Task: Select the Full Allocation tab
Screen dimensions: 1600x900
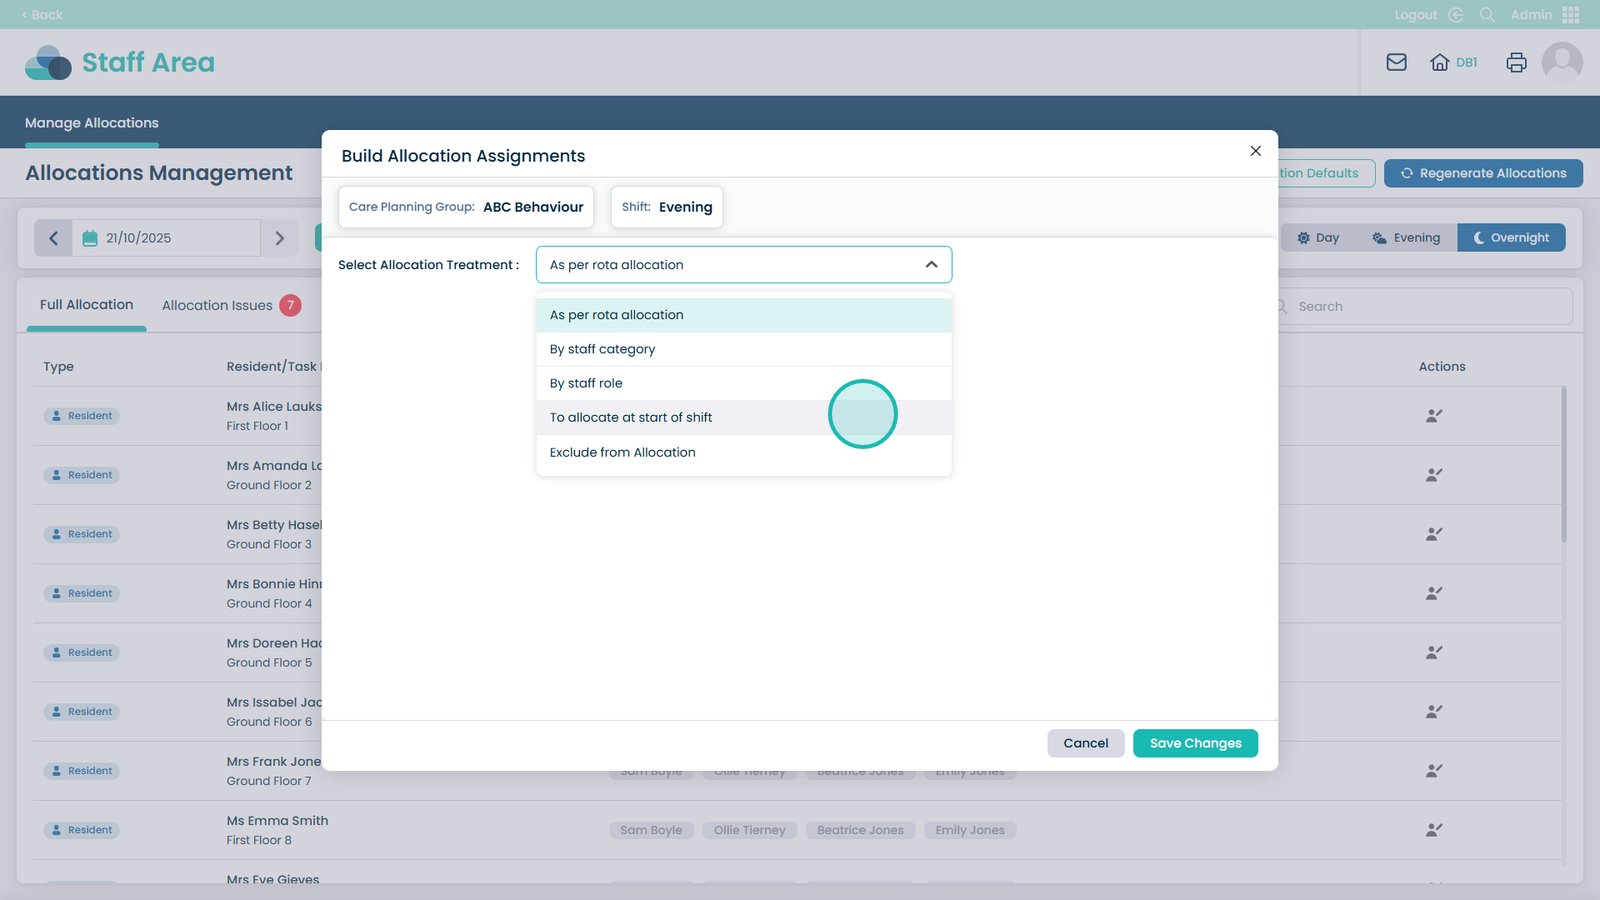Action: (86, 305)
